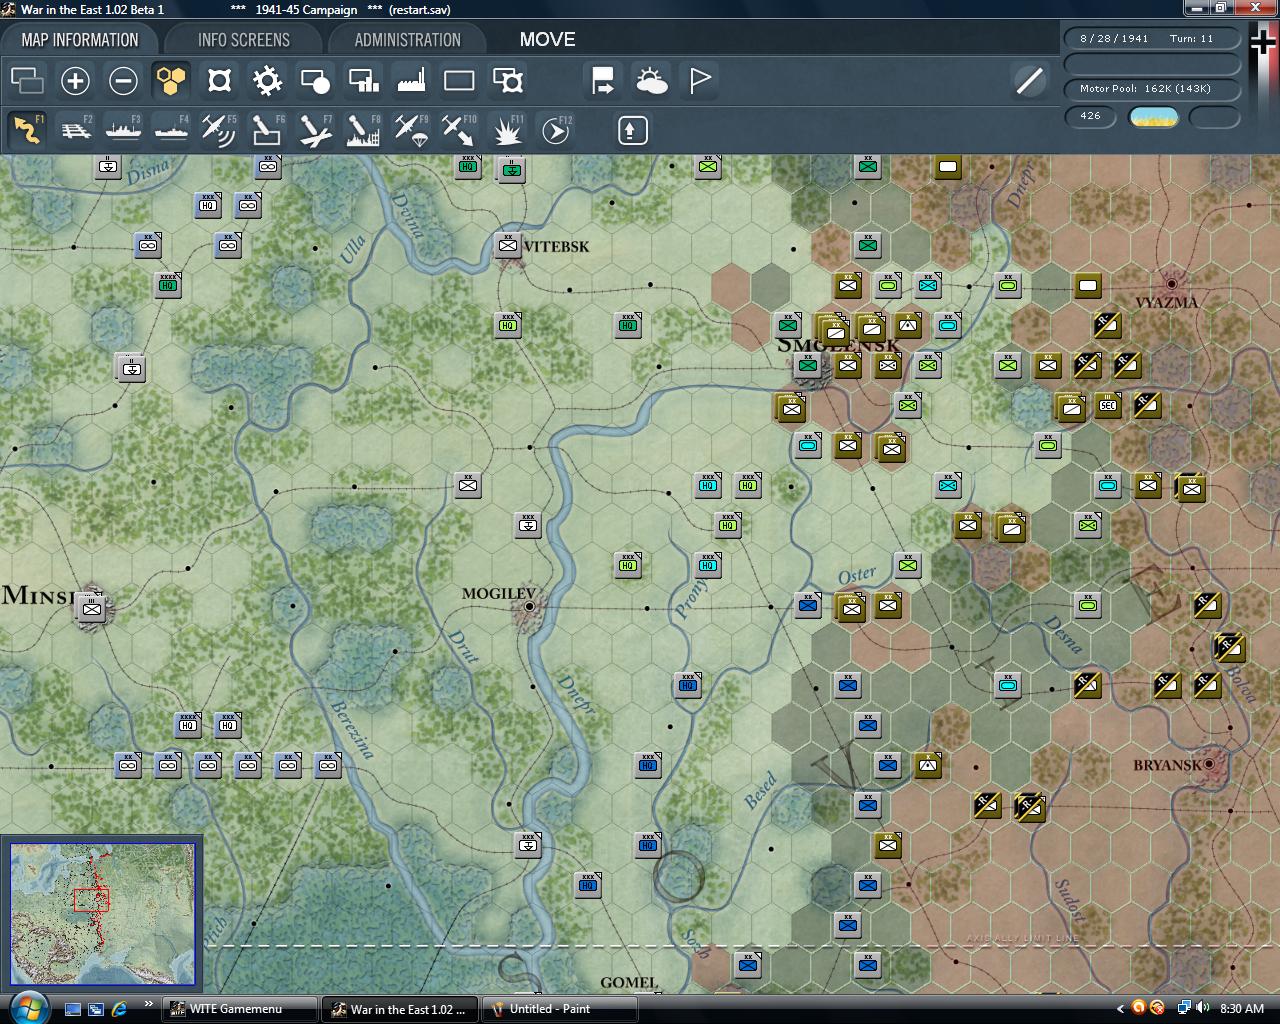This screenshot has height=1024, width=1280.
Task: Switch to War in the East taskbar item
Action: click(x=401, y=1009)
